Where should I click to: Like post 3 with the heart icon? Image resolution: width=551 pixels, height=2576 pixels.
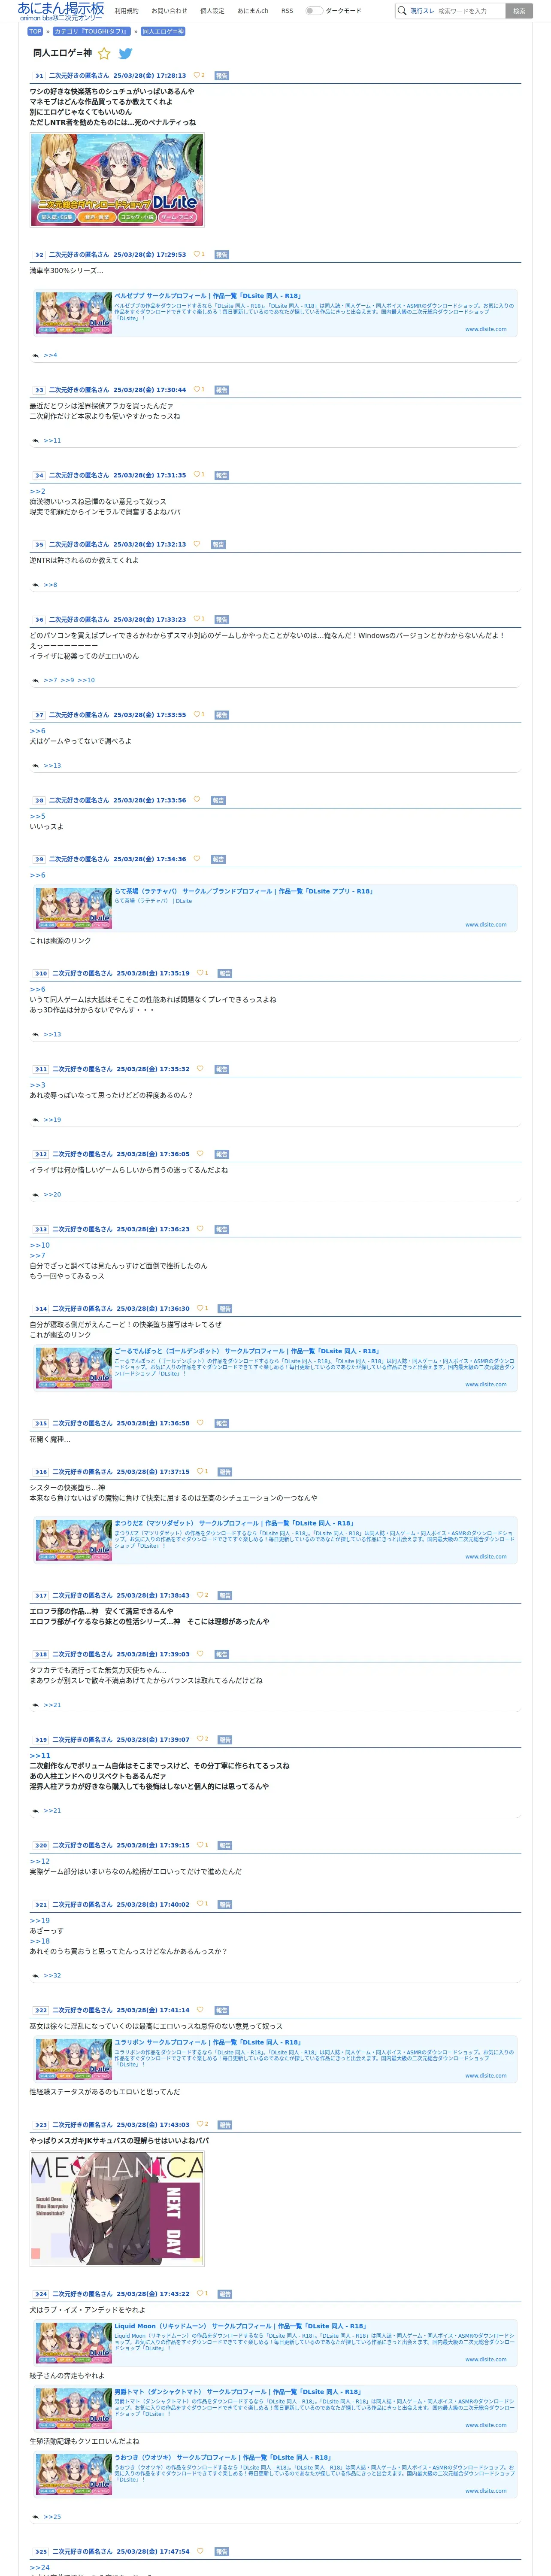[196, 389]
